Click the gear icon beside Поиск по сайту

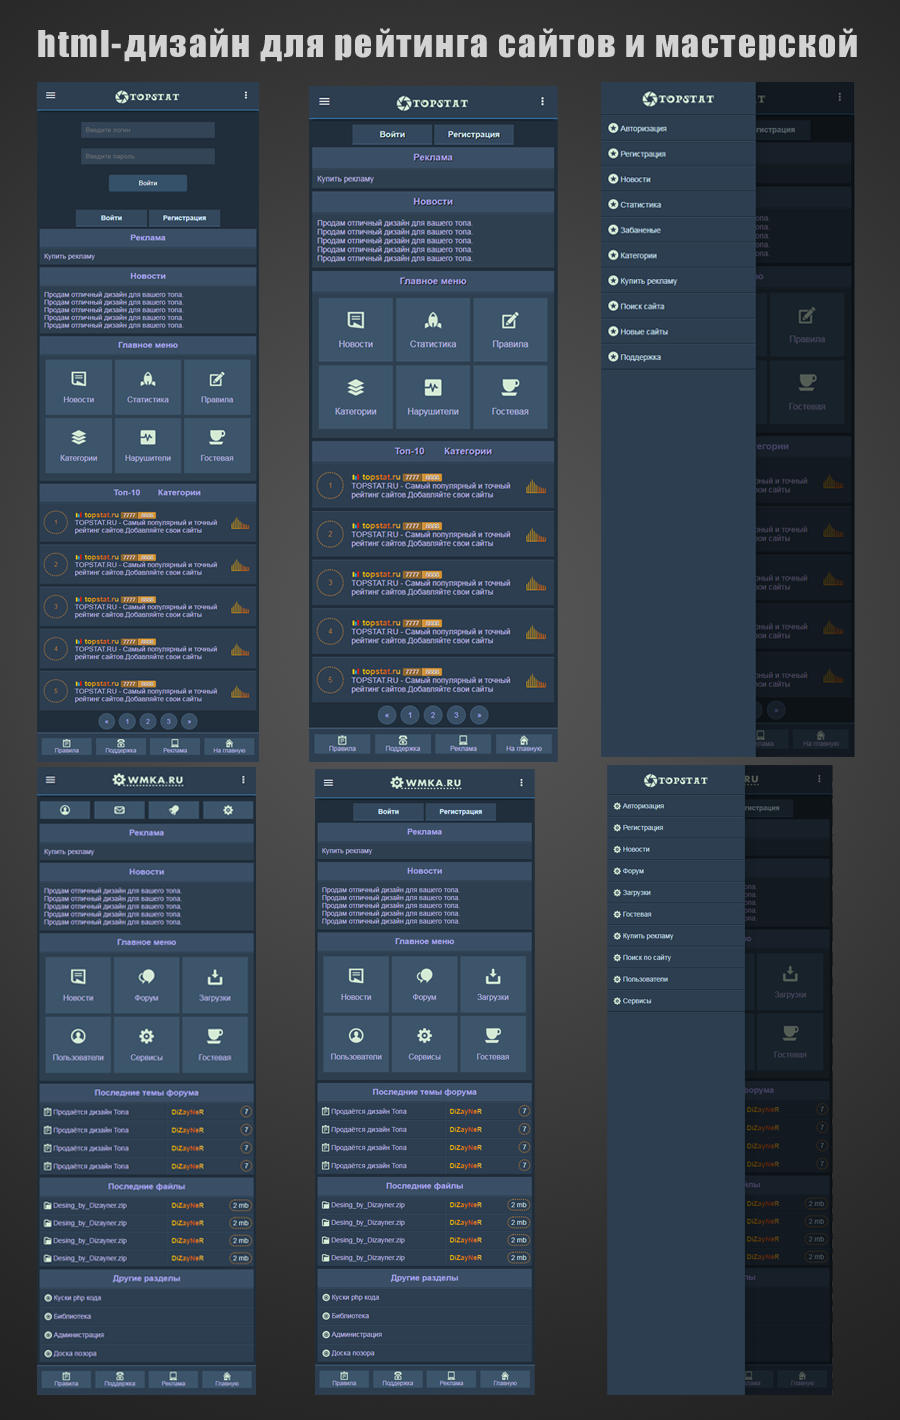coord(617,958)
